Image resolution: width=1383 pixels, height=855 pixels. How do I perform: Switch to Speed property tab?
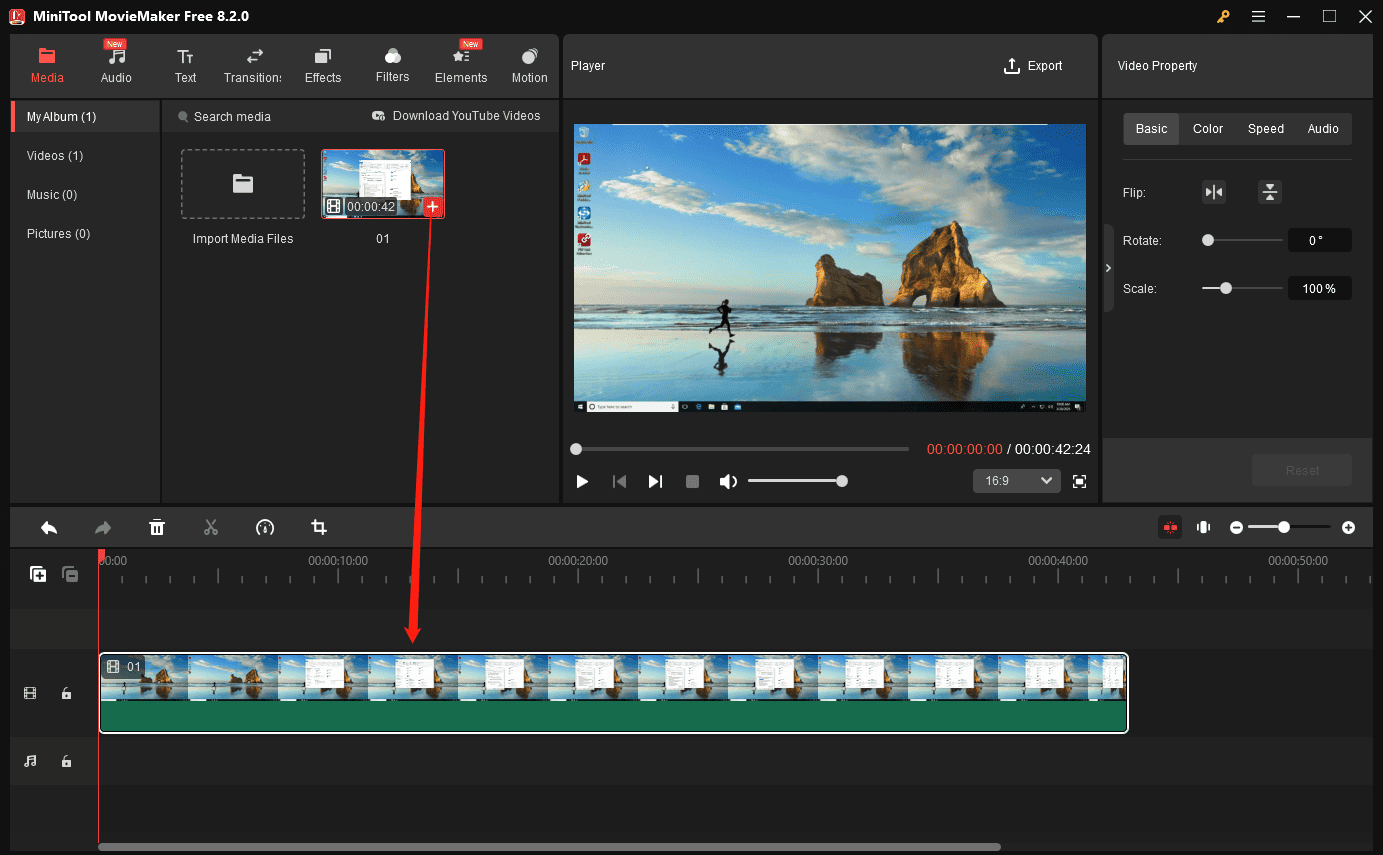pyautogui.click(x=1265, y=129)
